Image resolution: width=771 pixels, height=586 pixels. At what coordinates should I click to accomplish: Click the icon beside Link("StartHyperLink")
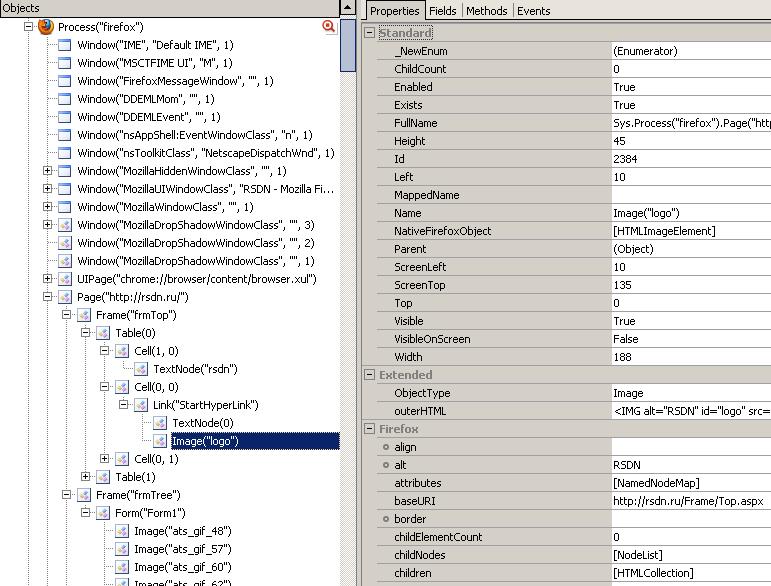click(x=141, y=405)
